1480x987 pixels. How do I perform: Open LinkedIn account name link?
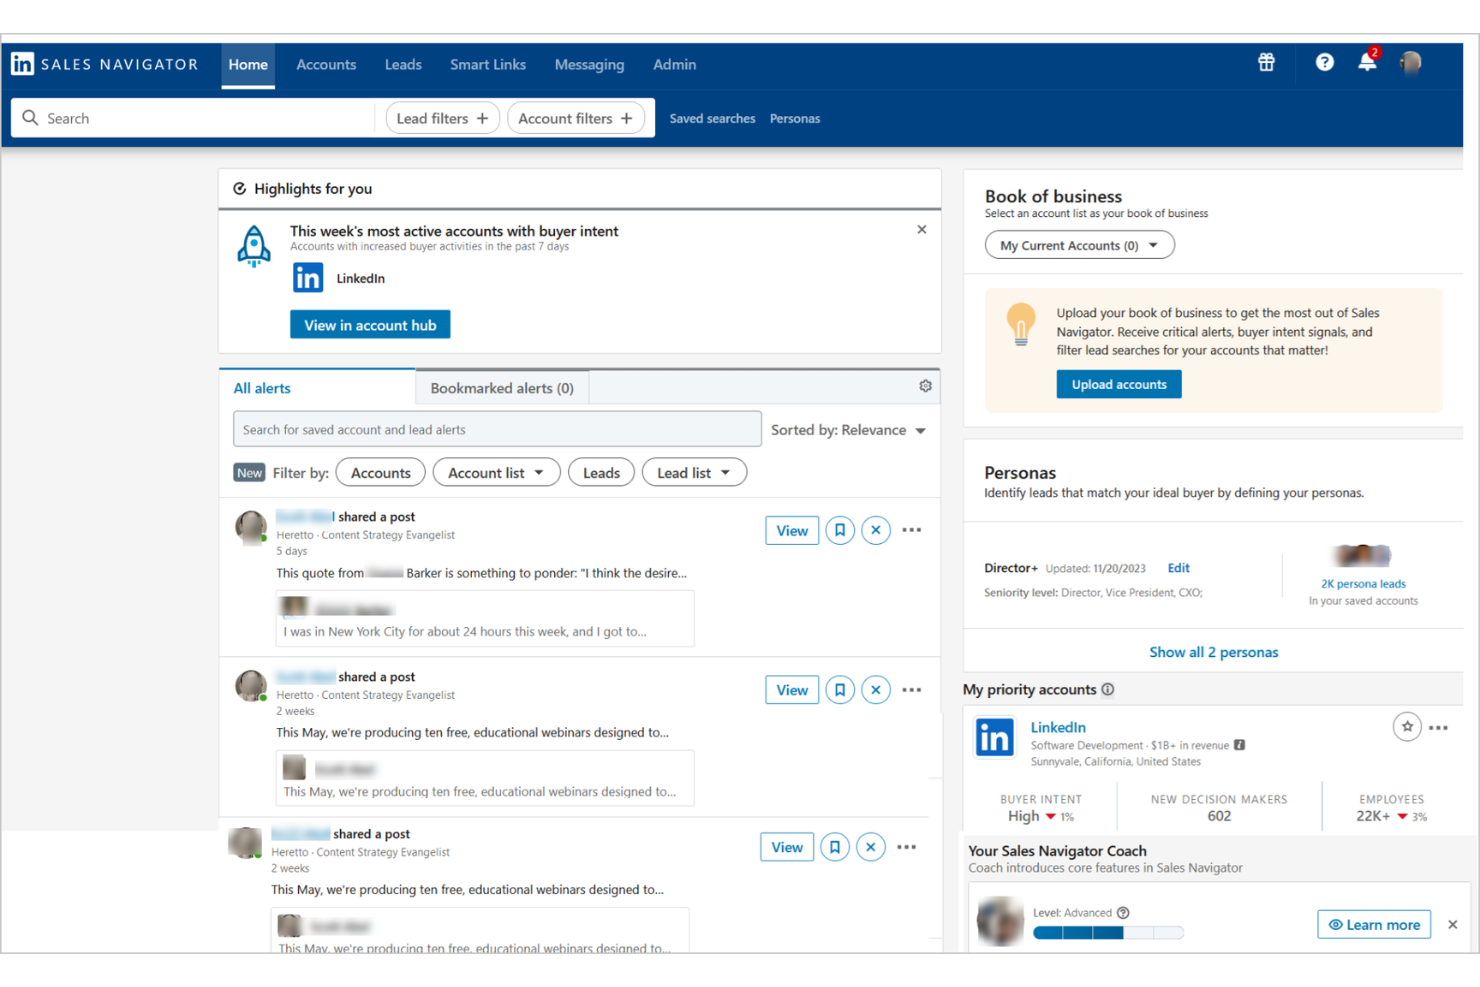pyautogui.click(x=1058, y=727)
